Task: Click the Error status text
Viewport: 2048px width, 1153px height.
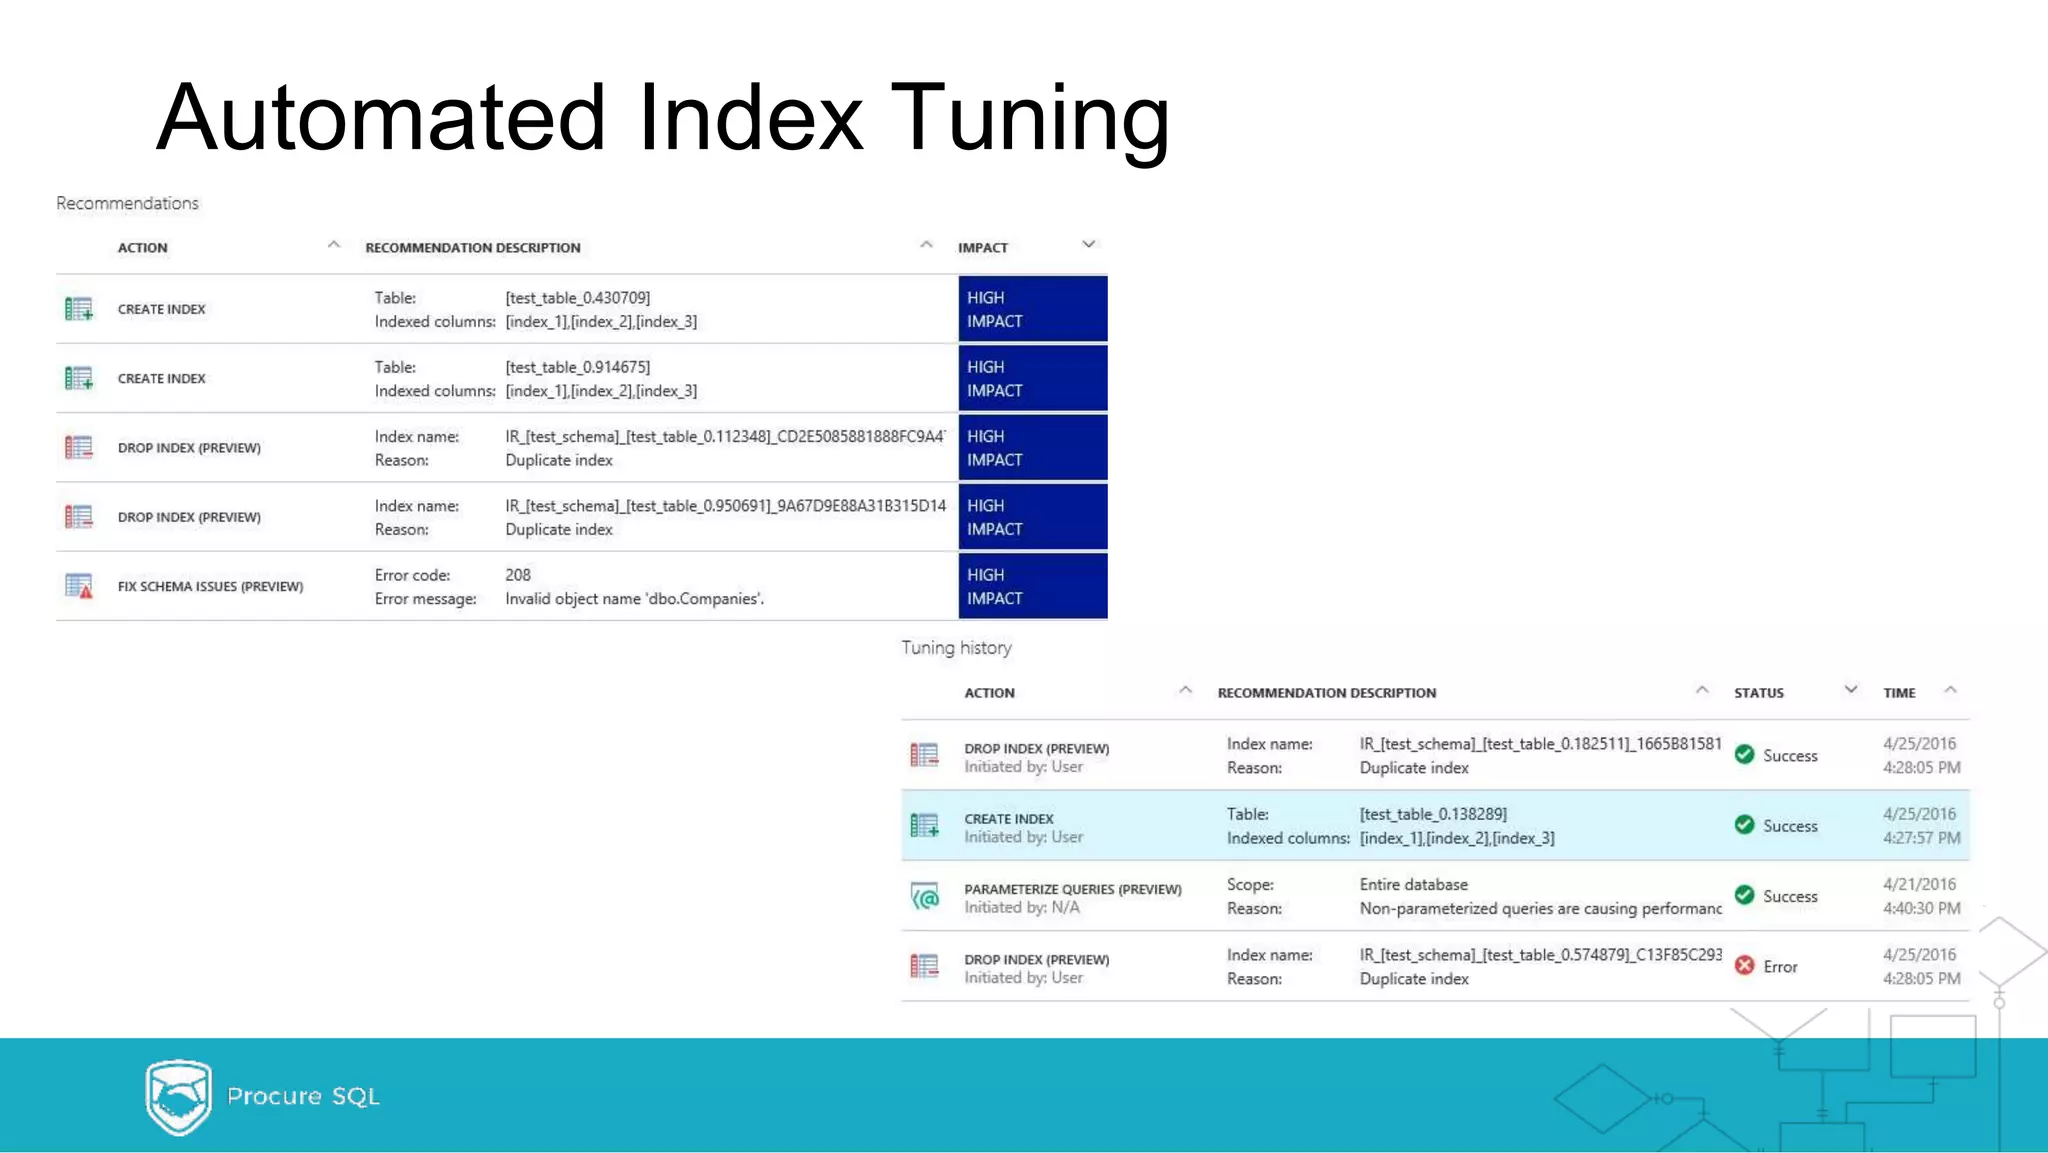Action: coord(1780,967)
